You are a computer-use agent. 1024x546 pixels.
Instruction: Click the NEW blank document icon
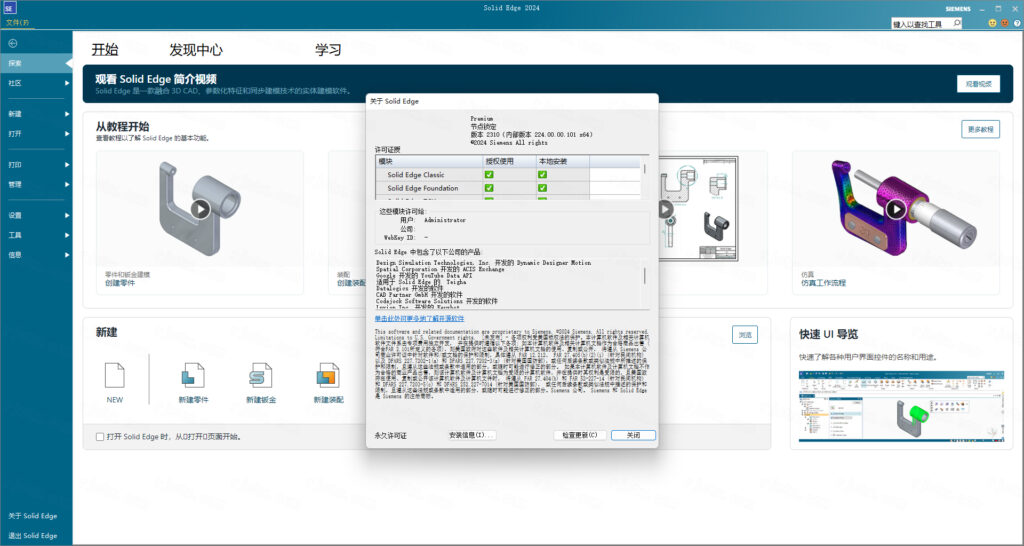click(114, 376)
